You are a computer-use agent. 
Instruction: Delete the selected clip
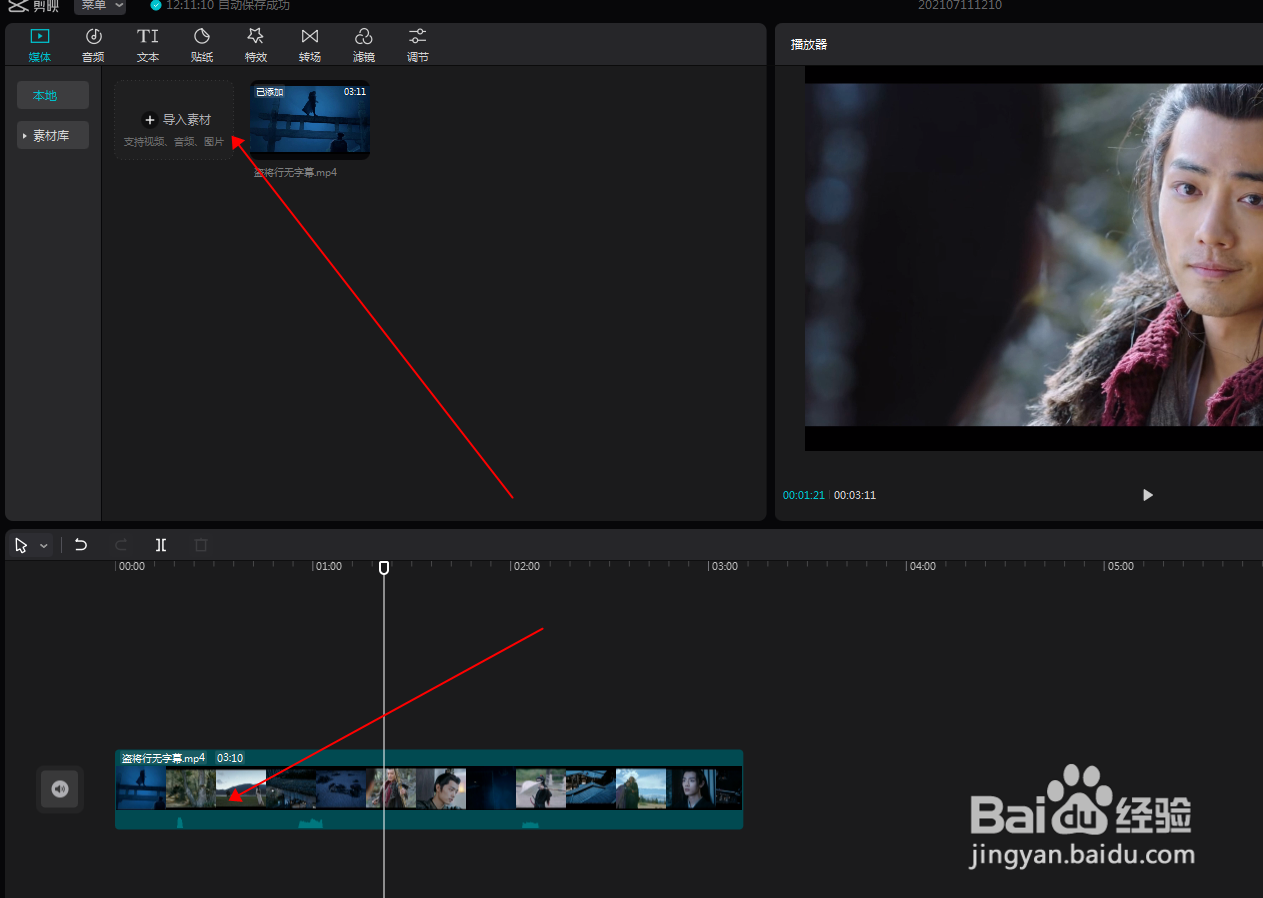[201, 545]
